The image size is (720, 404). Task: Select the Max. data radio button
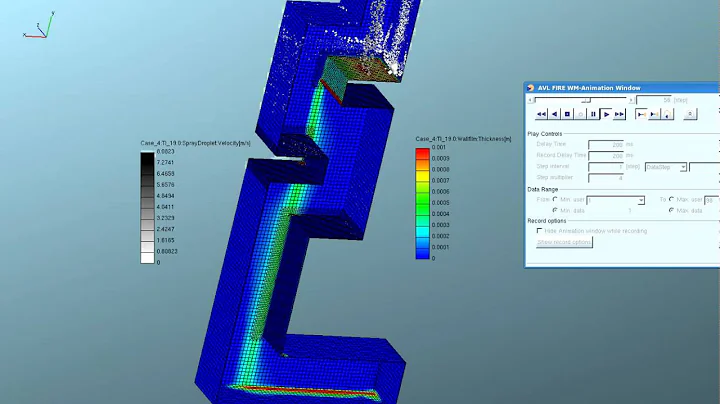tap(671, 210)
